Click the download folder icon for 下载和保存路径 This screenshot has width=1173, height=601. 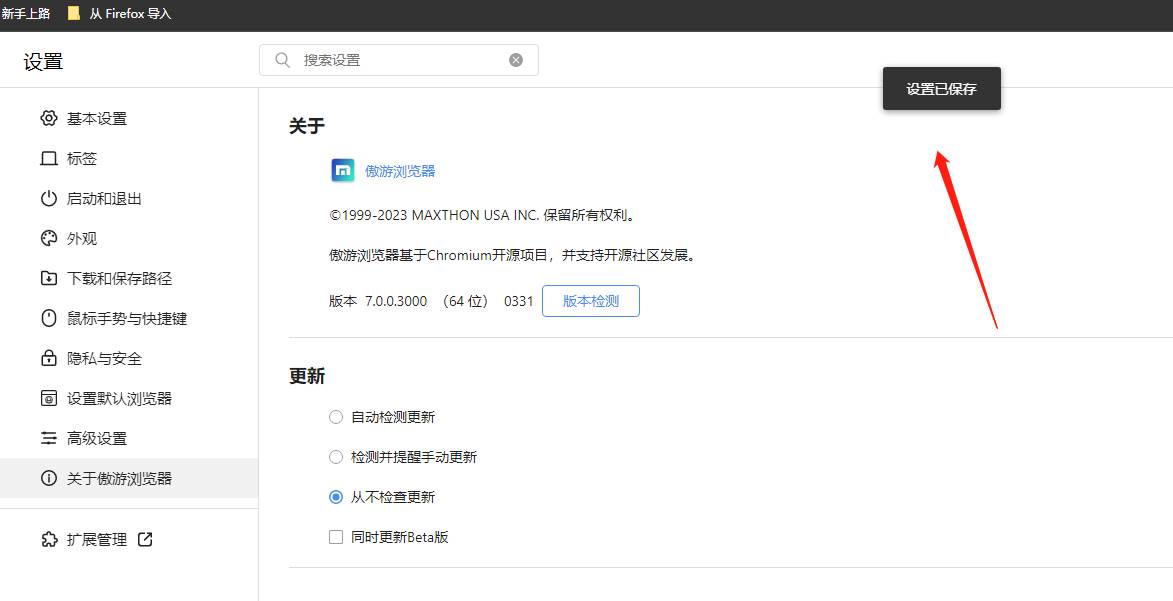[x=49, y=278]
